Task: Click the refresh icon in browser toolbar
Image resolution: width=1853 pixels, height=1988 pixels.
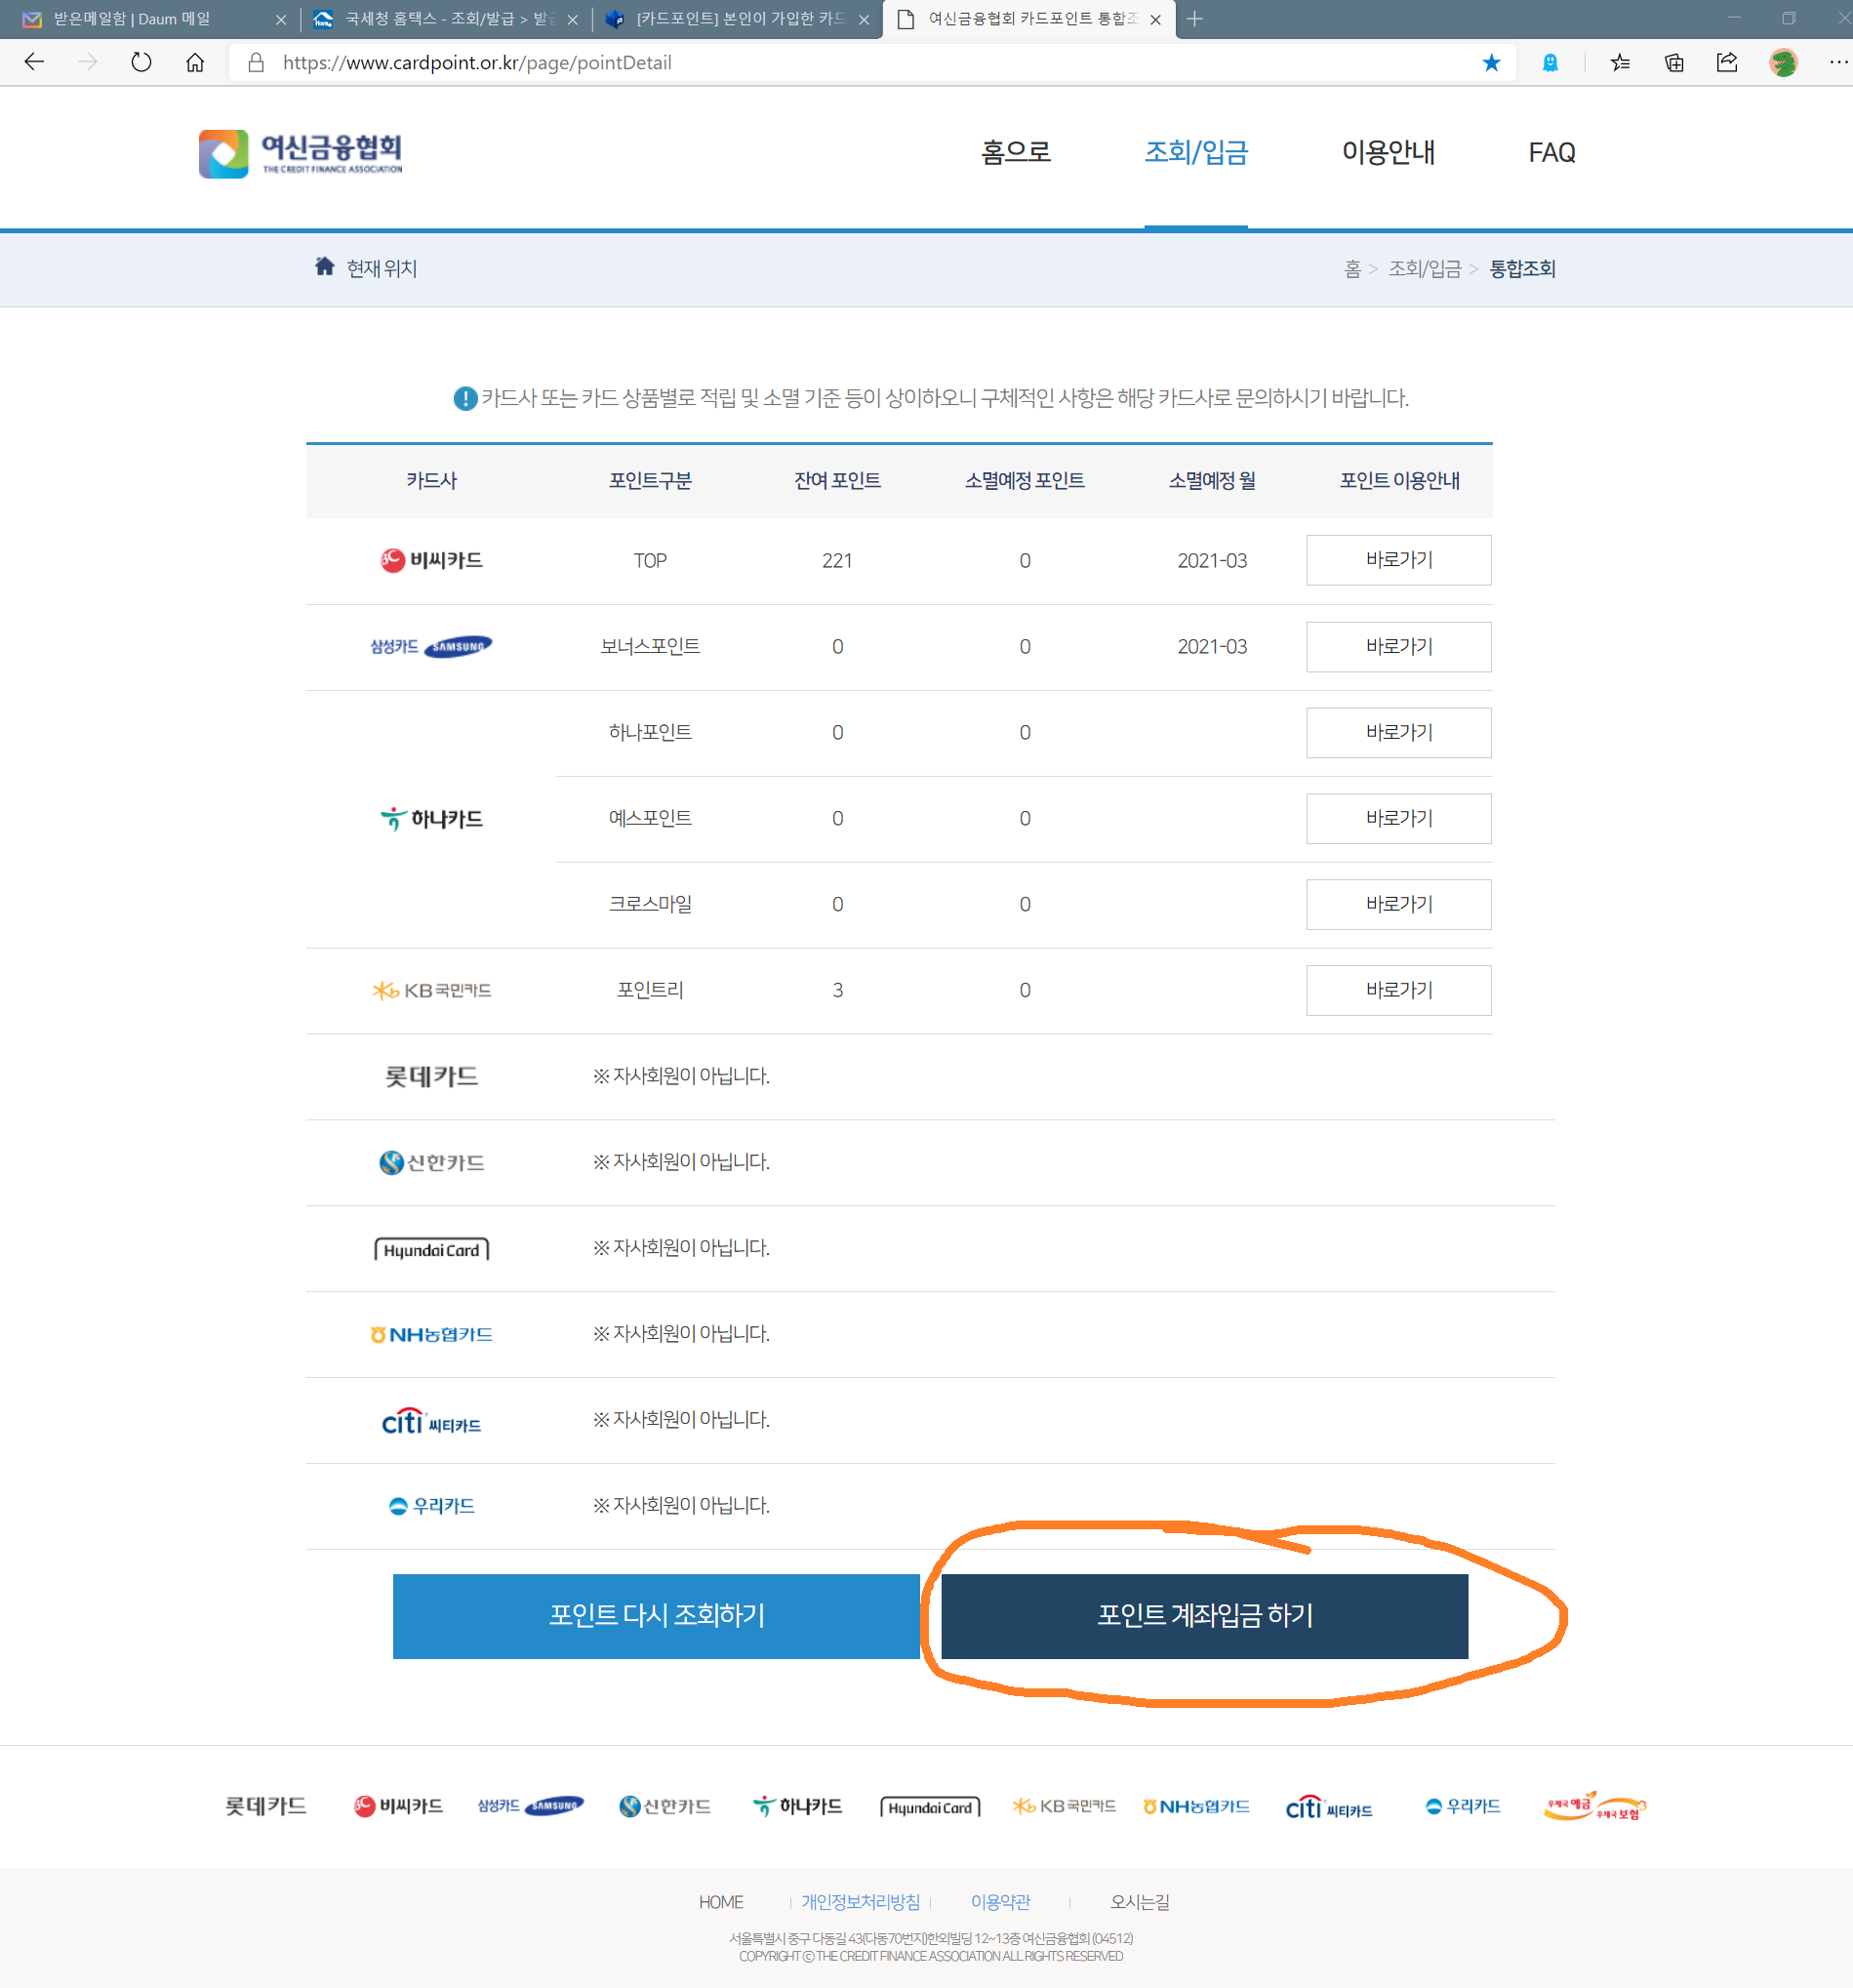Action: [x=141, y=62]
